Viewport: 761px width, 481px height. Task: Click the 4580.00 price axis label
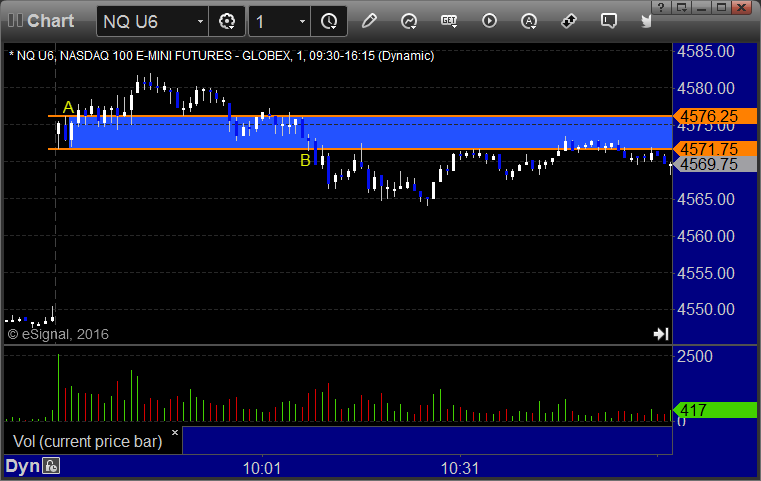click(706, 88)
